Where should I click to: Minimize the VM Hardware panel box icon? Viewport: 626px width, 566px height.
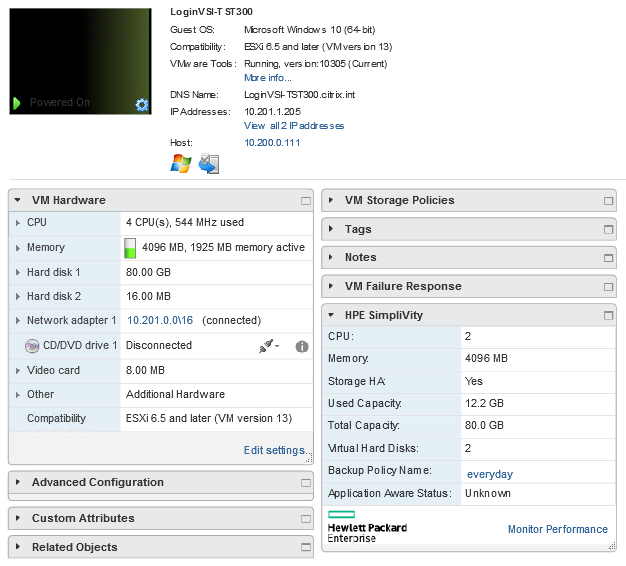pos(306,201)
